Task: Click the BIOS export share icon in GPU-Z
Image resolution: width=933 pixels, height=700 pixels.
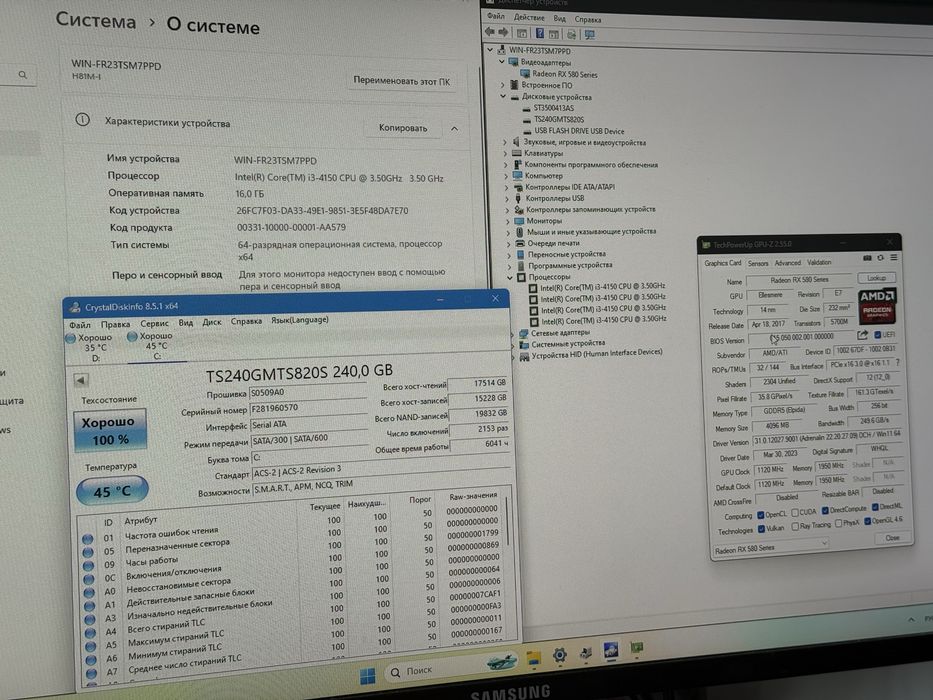Action: pos(863,335)
